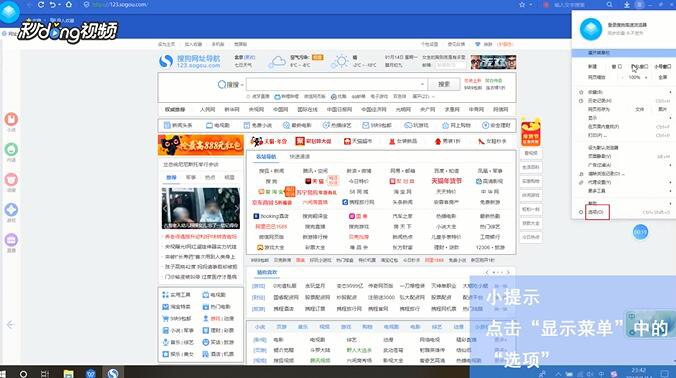
Task: Open search box history dropdown arrow
Action: [x=422, y=84]
